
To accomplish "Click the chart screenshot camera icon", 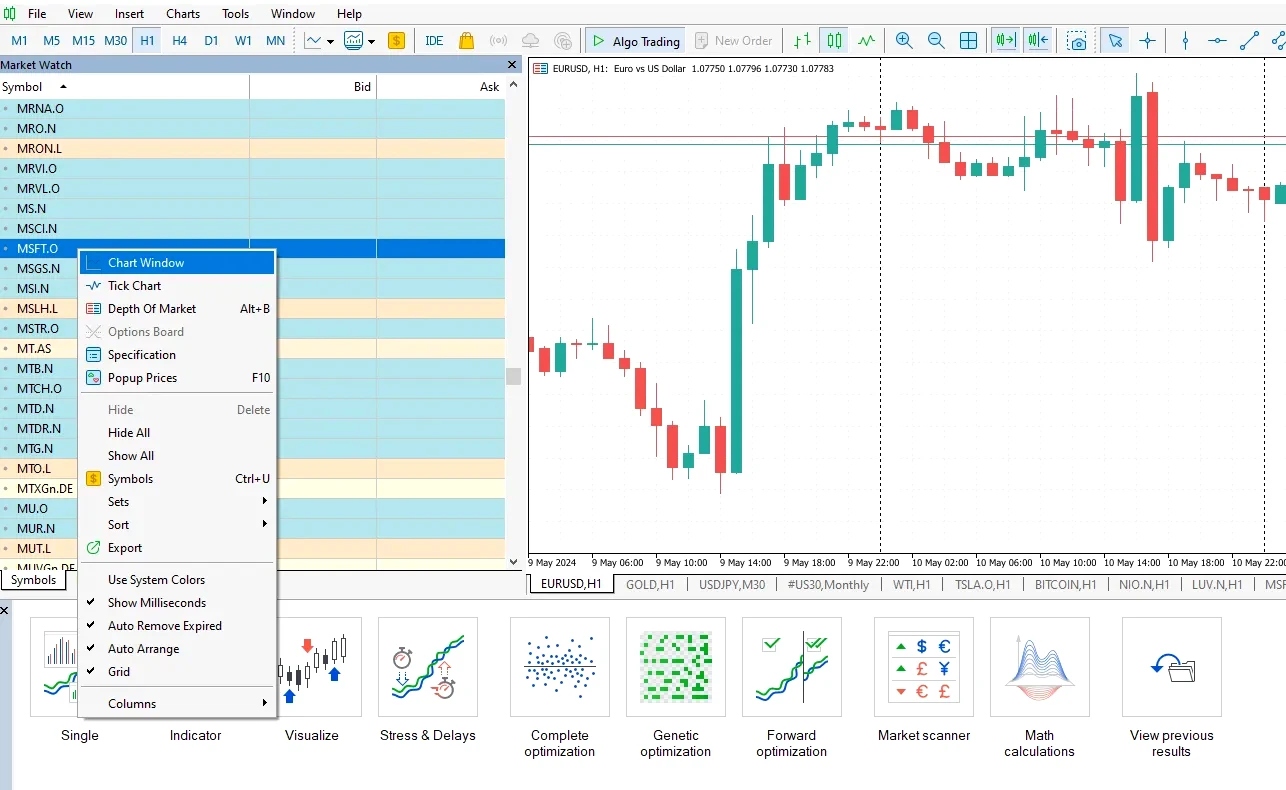I will 1076,41.
